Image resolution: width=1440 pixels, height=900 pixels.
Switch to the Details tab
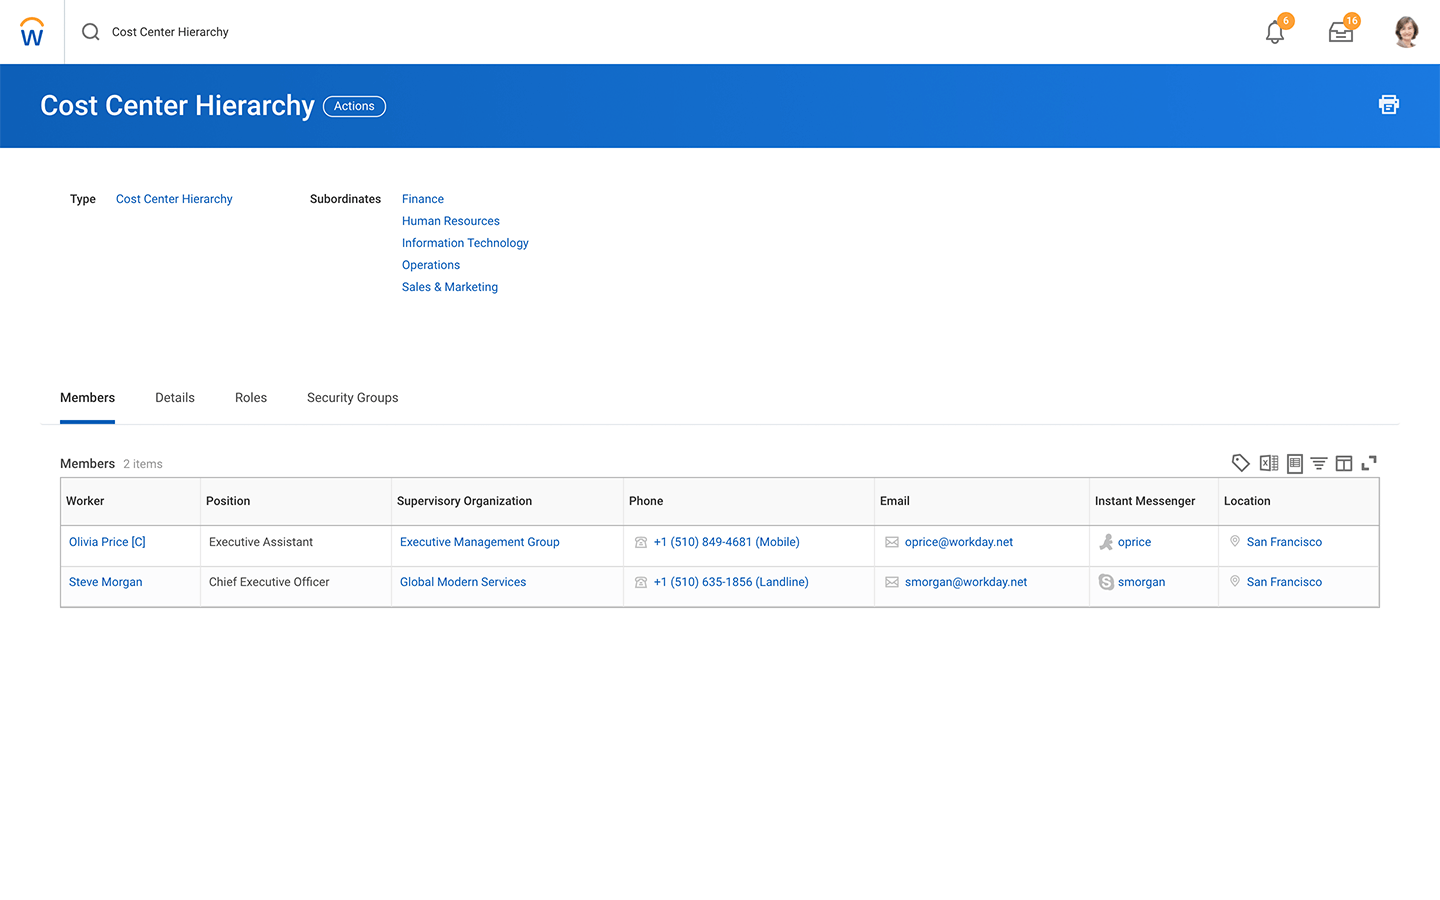[175, 398]
